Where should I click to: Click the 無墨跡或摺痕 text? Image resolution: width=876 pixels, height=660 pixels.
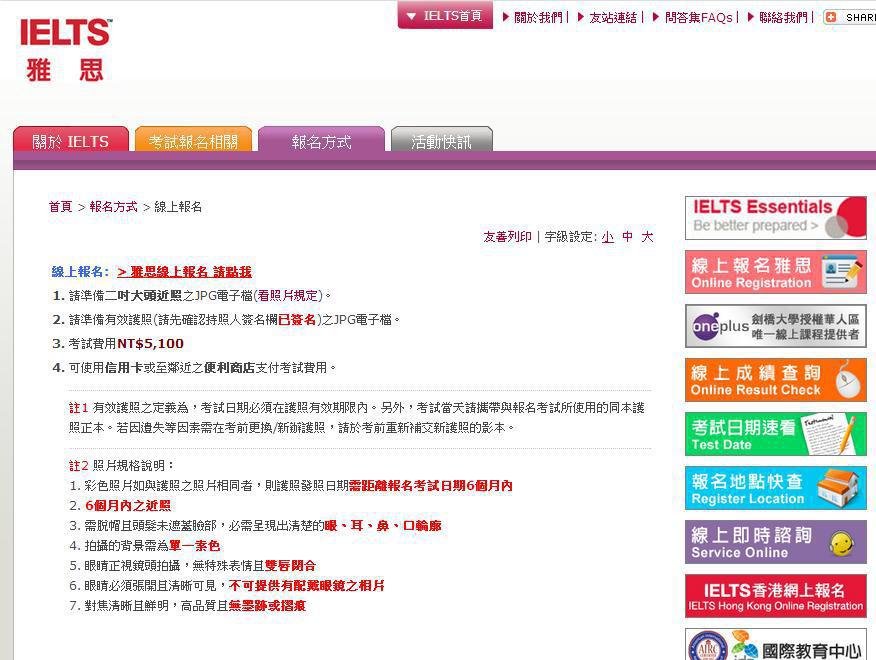(x=267, y=606)
